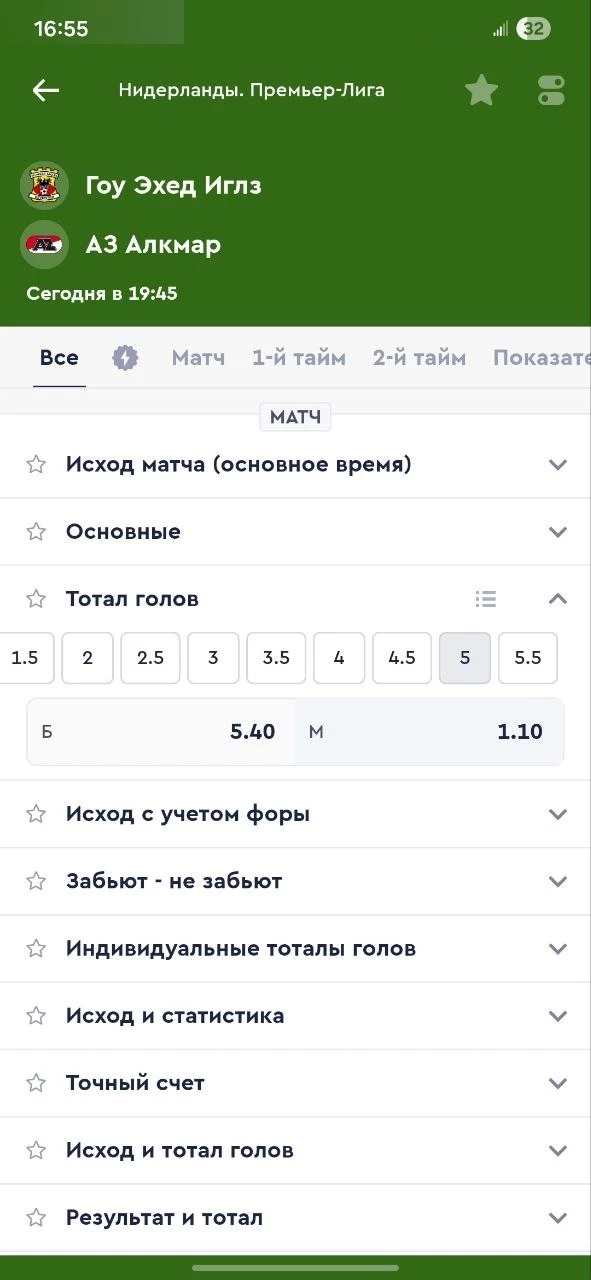This screenshot has width=591, height=1280.
Task: Tap the star to favorite this match
Action: click(481, 89)
